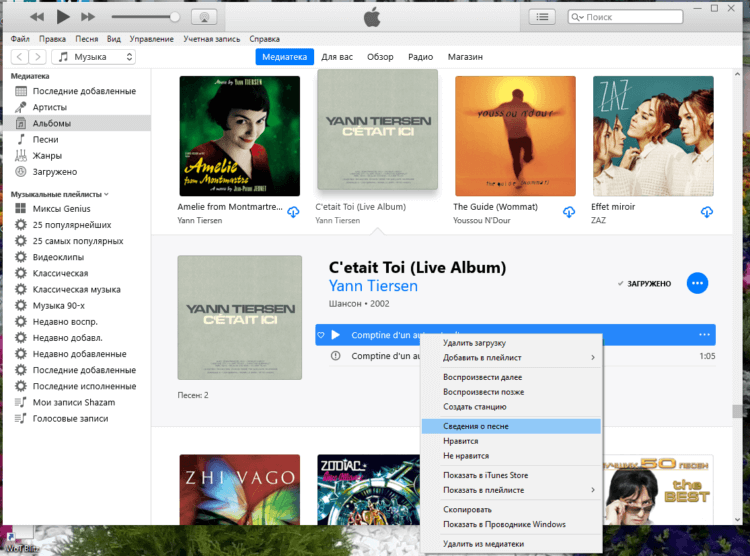750x556 pixels.
Task: Download The Guide (Wommat) via cloud icon
Action: tap(569, 212)
